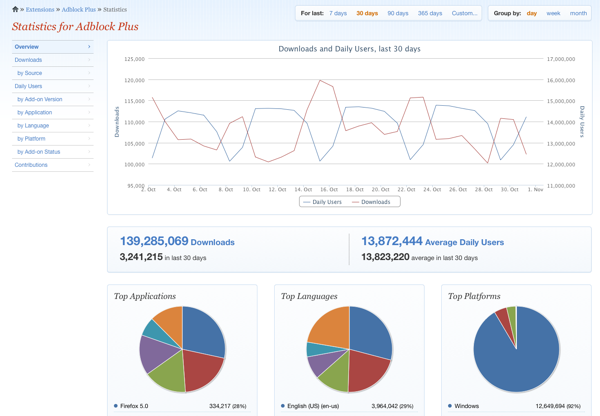Image resolution: width=600 pixels, height=416 pixels.
Task: Go to the home icon in breadcrumb
Action: [15, 9]
